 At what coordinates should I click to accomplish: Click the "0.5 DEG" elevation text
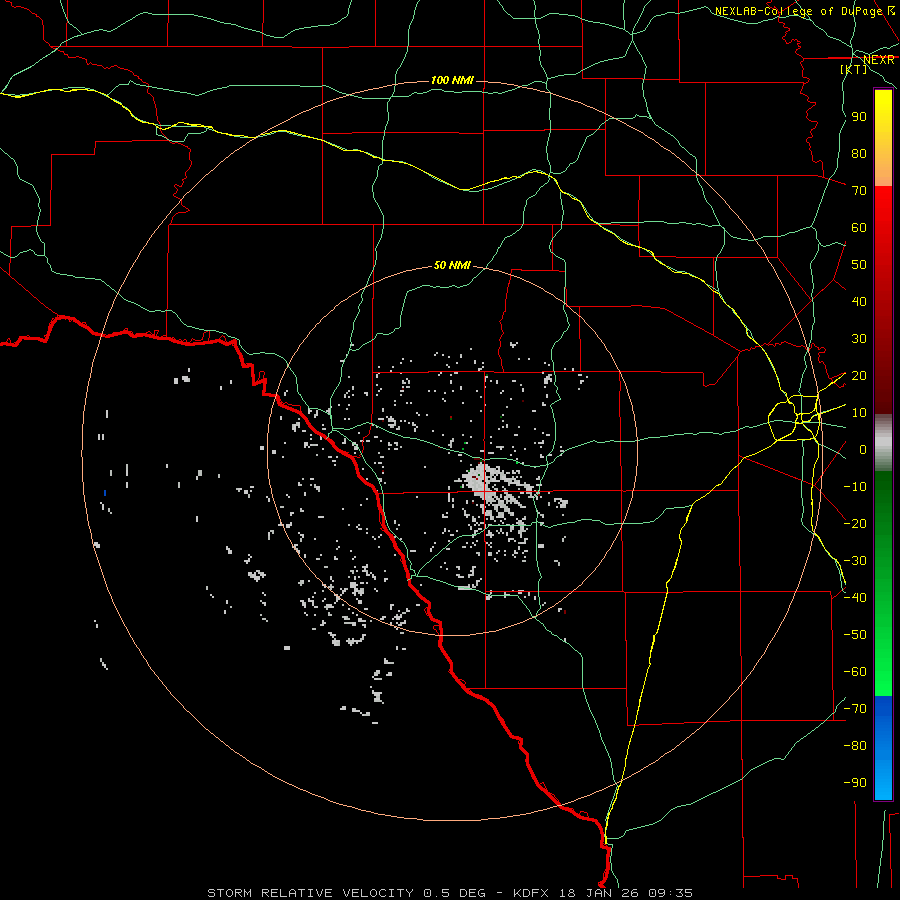pos(455,893)
